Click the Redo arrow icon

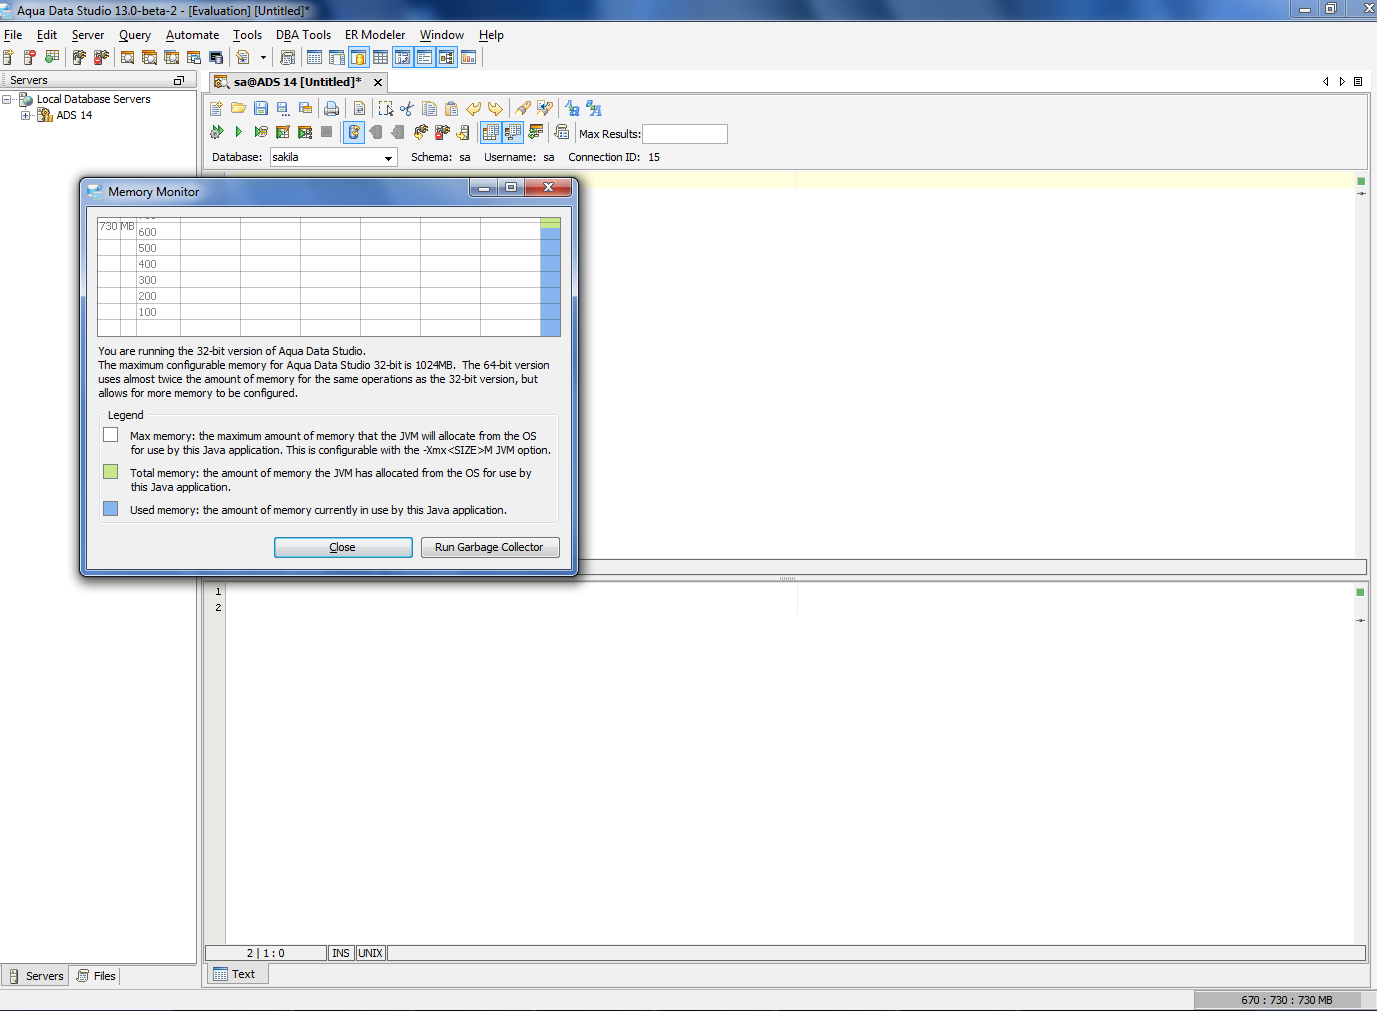tap(495, 109)
